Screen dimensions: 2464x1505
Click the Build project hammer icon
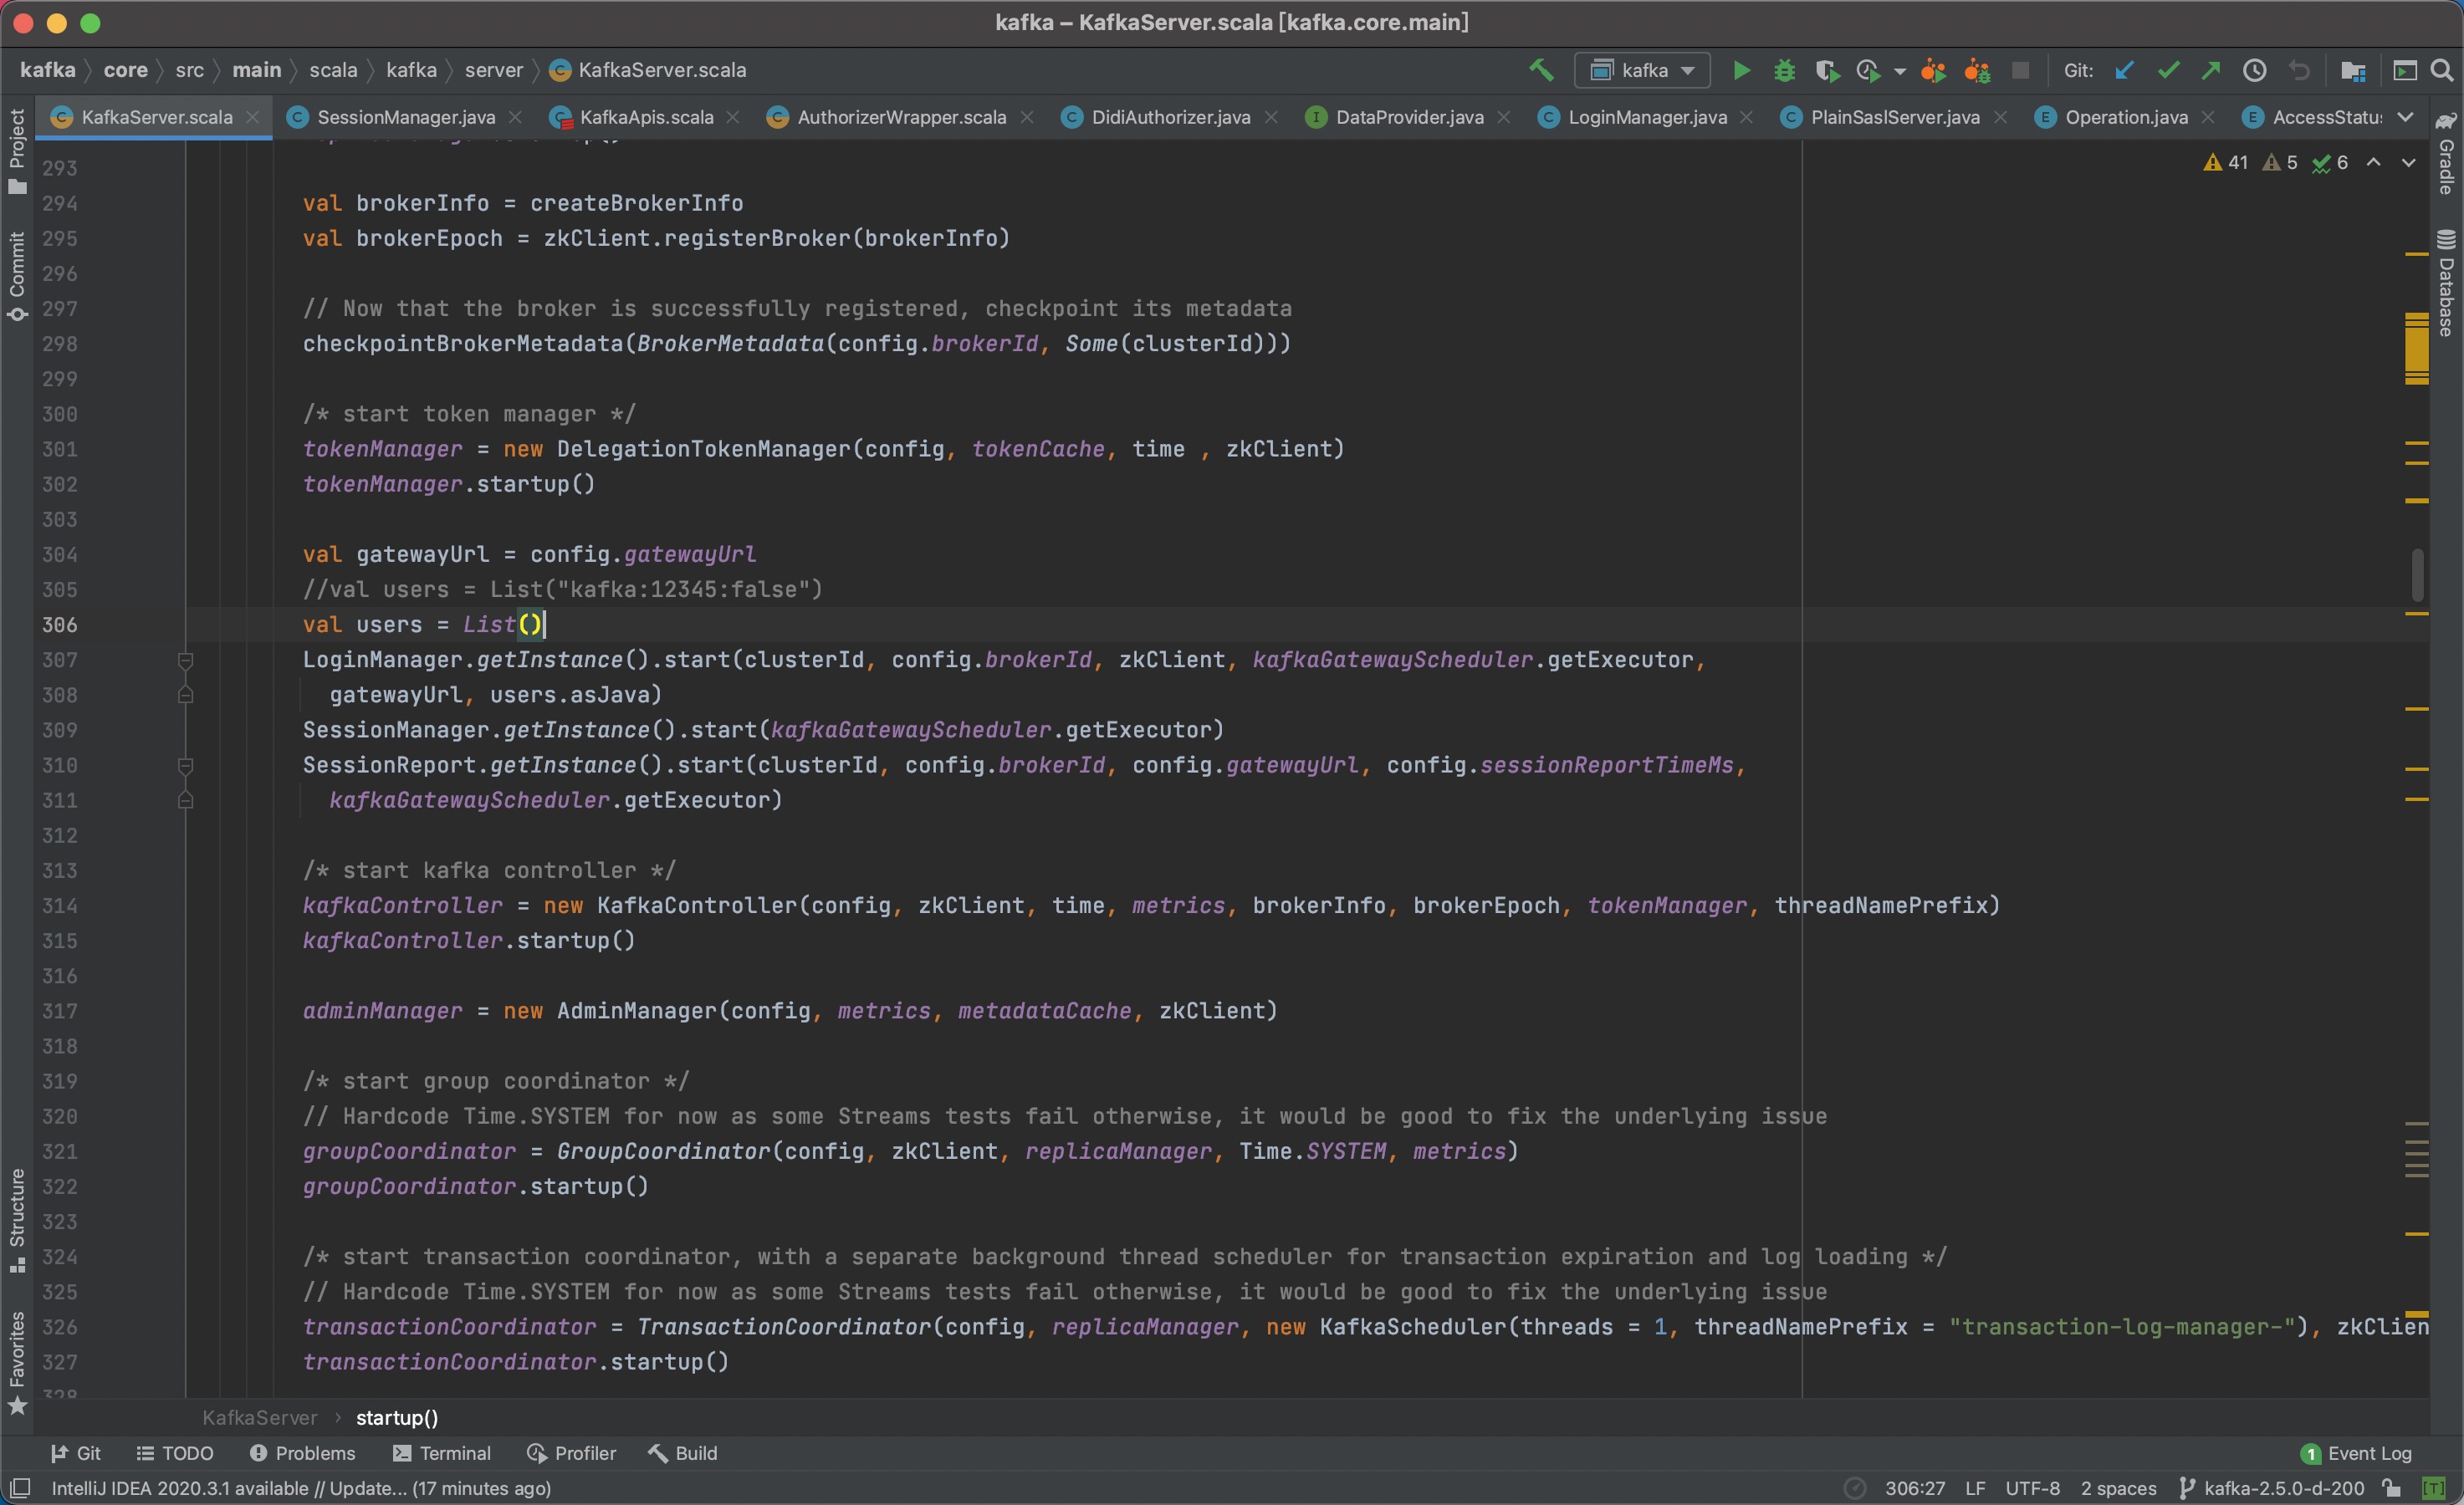coord(1541,70)
